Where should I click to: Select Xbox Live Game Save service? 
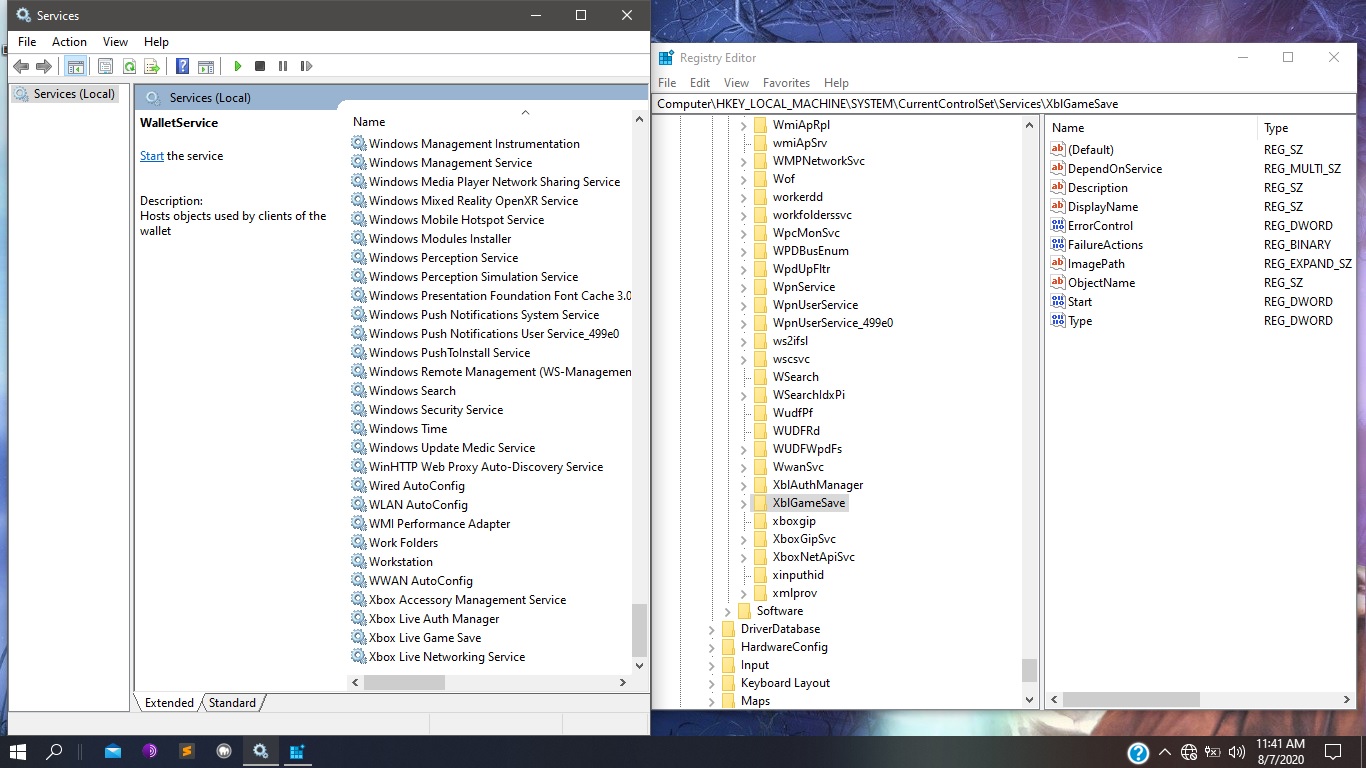click(x=425, y=638)
